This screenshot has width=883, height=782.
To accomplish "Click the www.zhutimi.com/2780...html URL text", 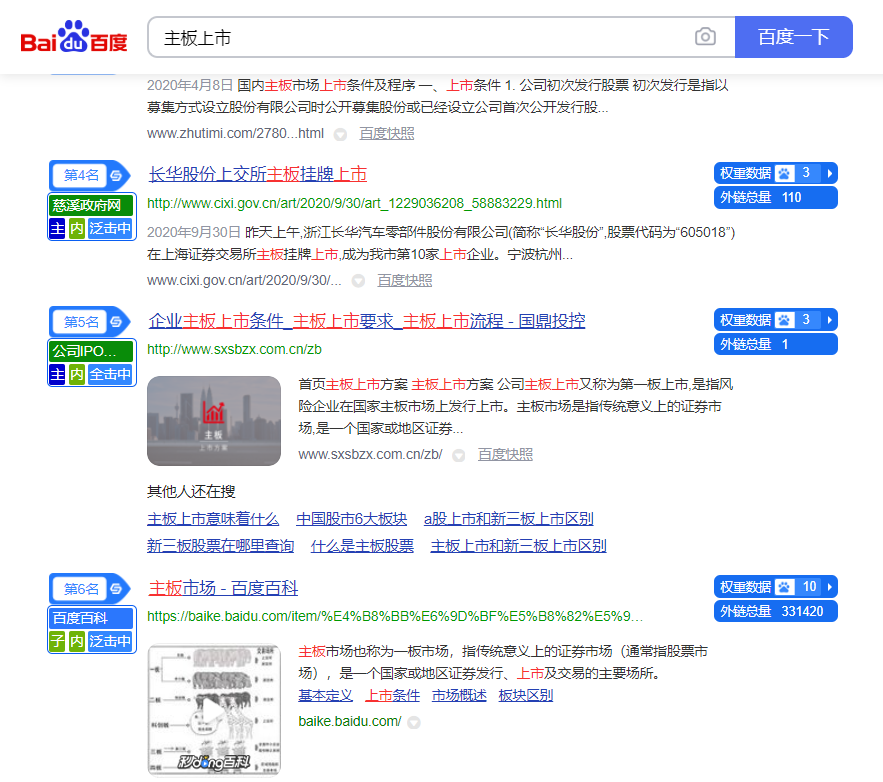I will coord(235,133).
